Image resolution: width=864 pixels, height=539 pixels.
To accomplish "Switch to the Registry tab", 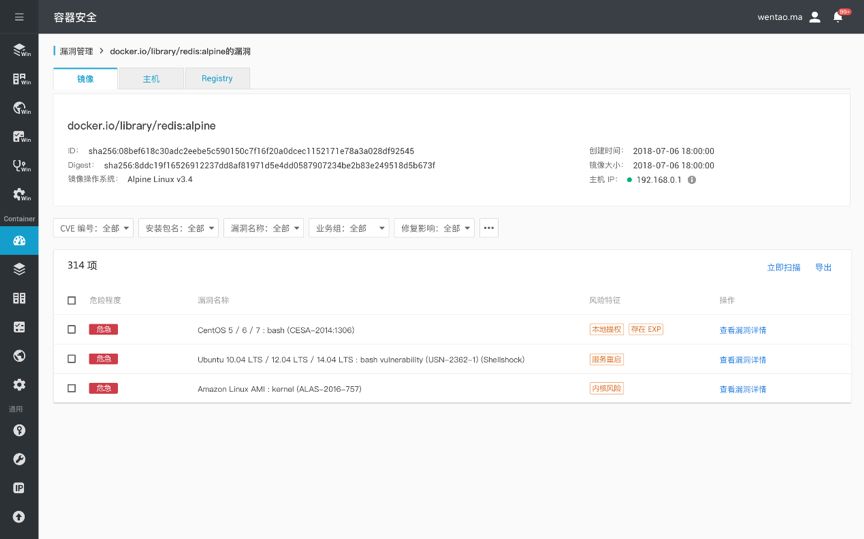I will coord(217,78).
